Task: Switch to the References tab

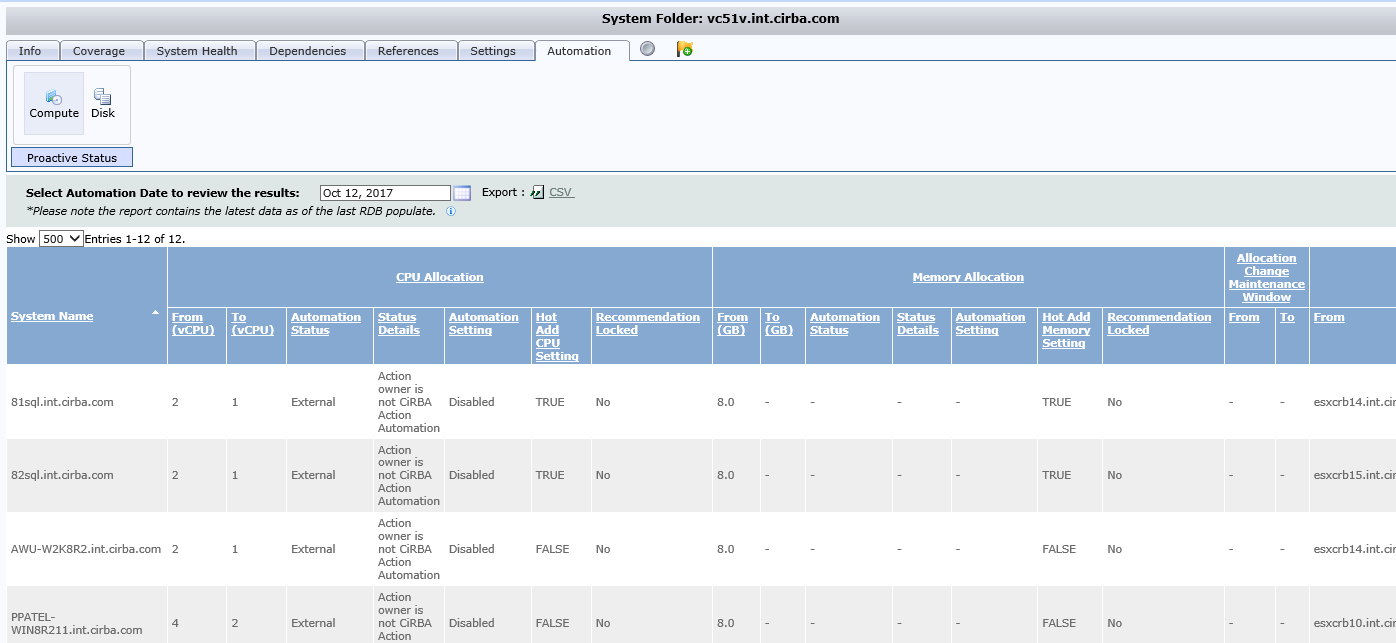Action: [411, 50]
